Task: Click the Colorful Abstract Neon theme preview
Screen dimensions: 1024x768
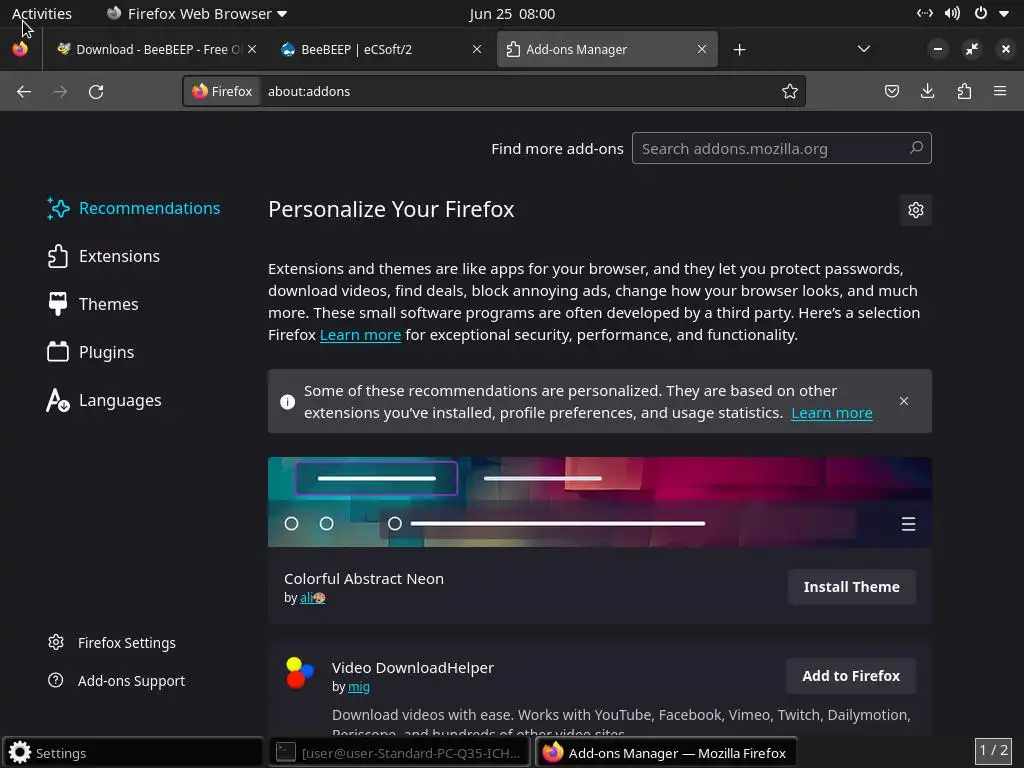Action: point(600,502)
